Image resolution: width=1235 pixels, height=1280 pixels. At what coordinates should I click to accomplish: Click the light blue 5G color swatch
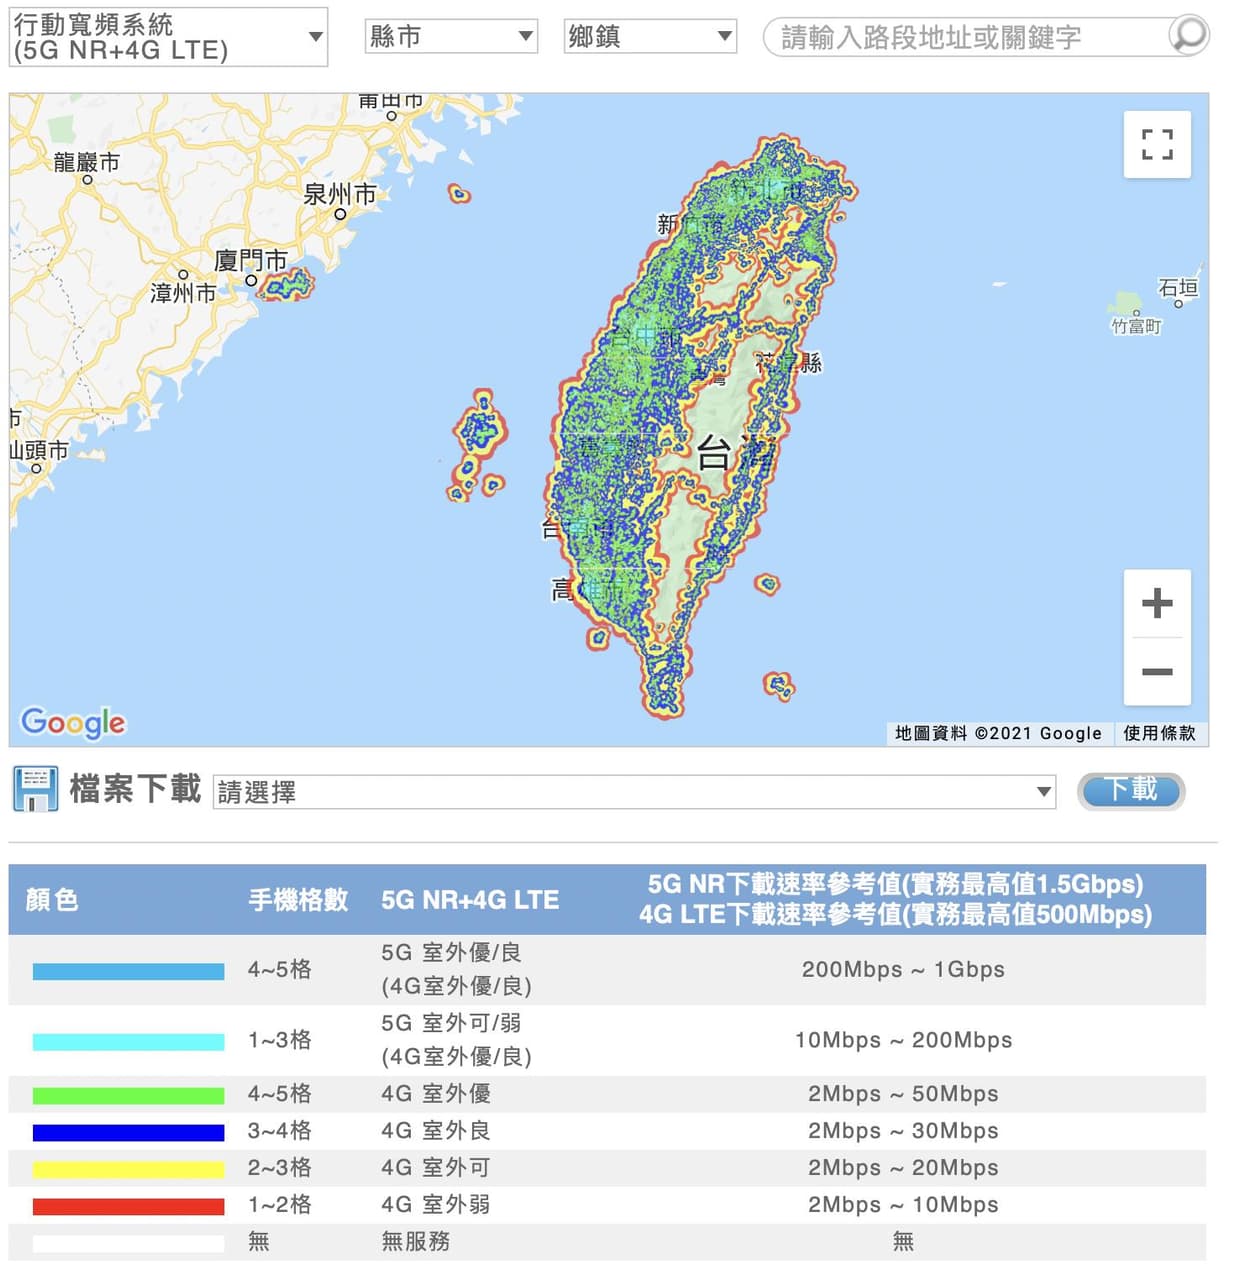click(x=128, y=971)
